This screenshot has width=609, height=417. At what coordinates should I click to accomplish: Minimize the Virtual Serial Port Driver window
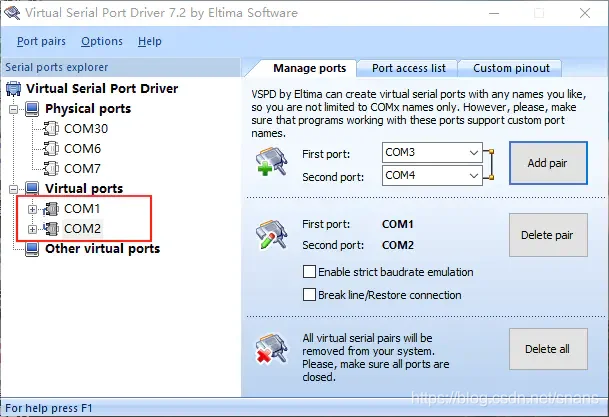coord(494,13)
